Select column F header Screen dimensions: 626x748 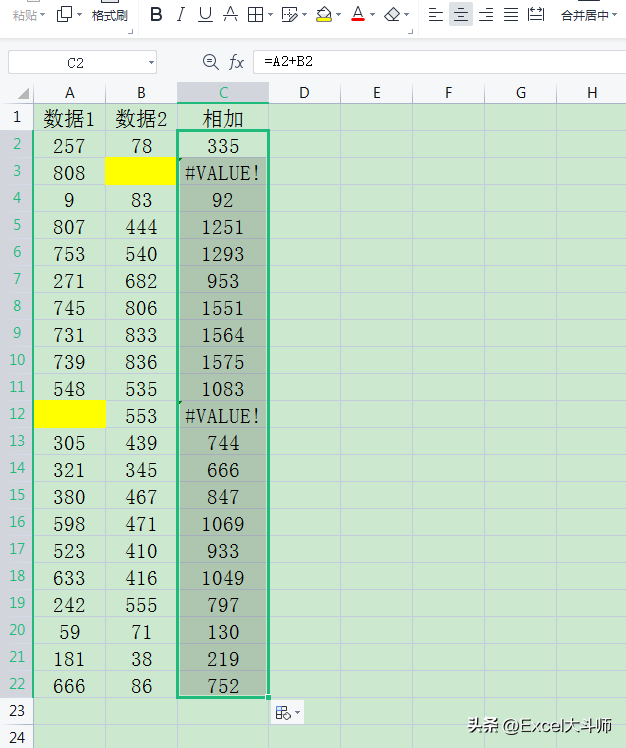(x=449, y=92)
